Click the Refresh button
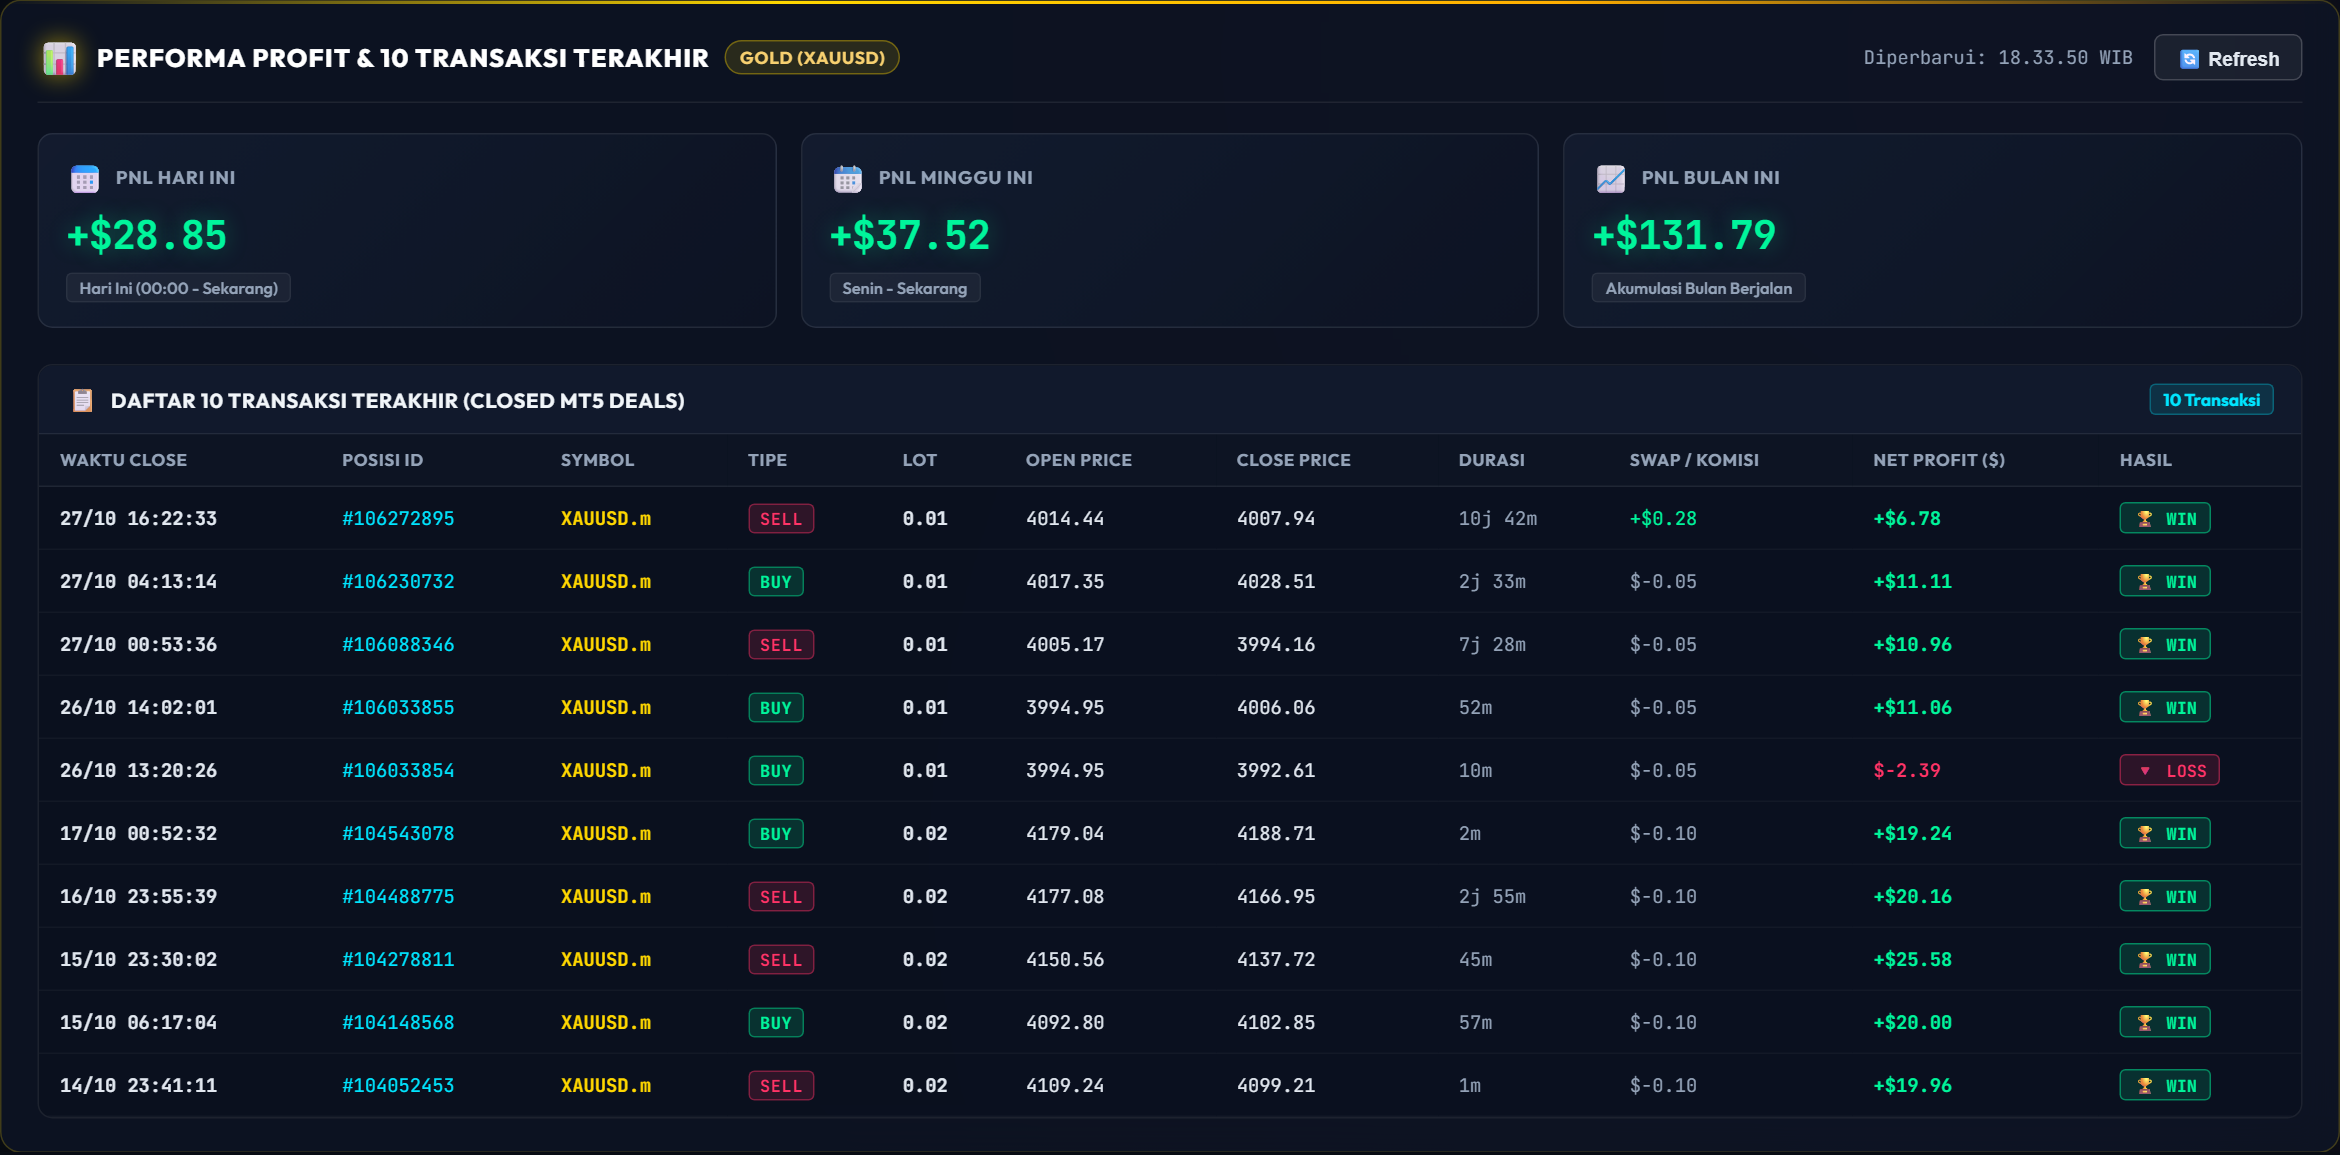 point(2227,58)
